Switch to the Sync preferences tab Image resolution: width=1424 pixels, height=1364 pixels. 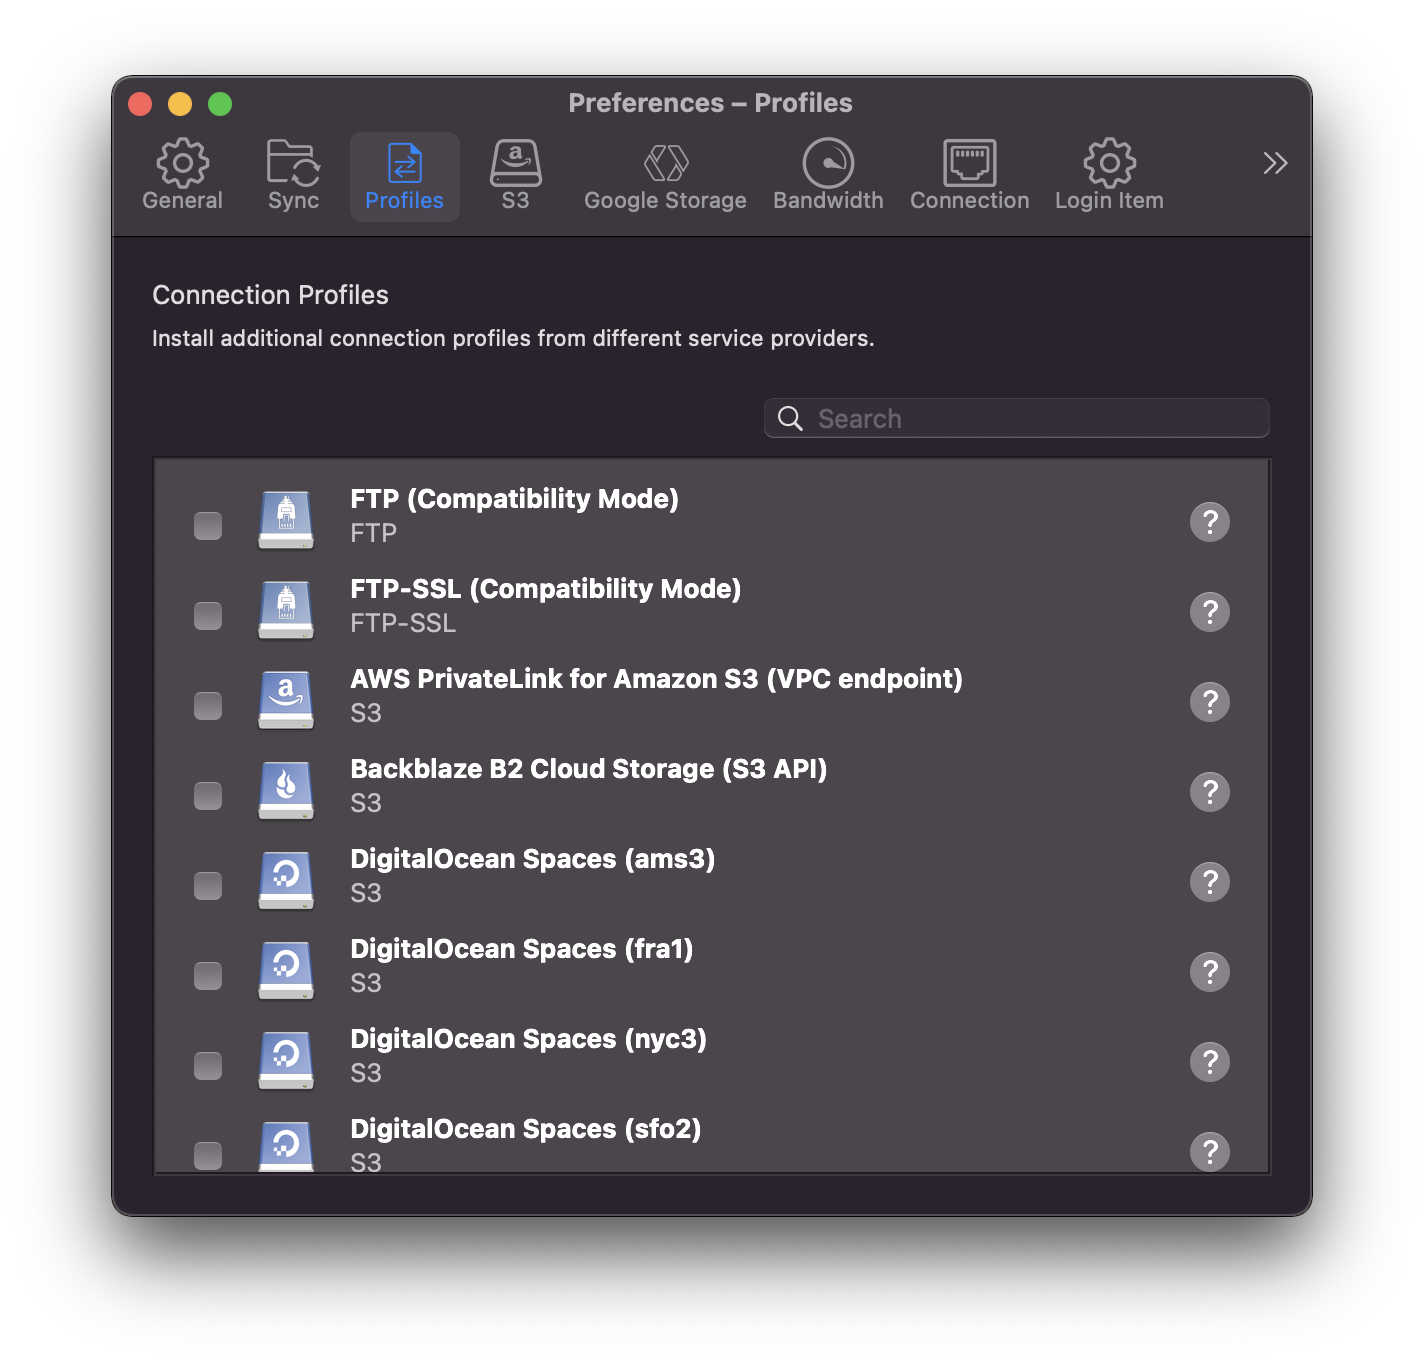[x=293, y=176]
